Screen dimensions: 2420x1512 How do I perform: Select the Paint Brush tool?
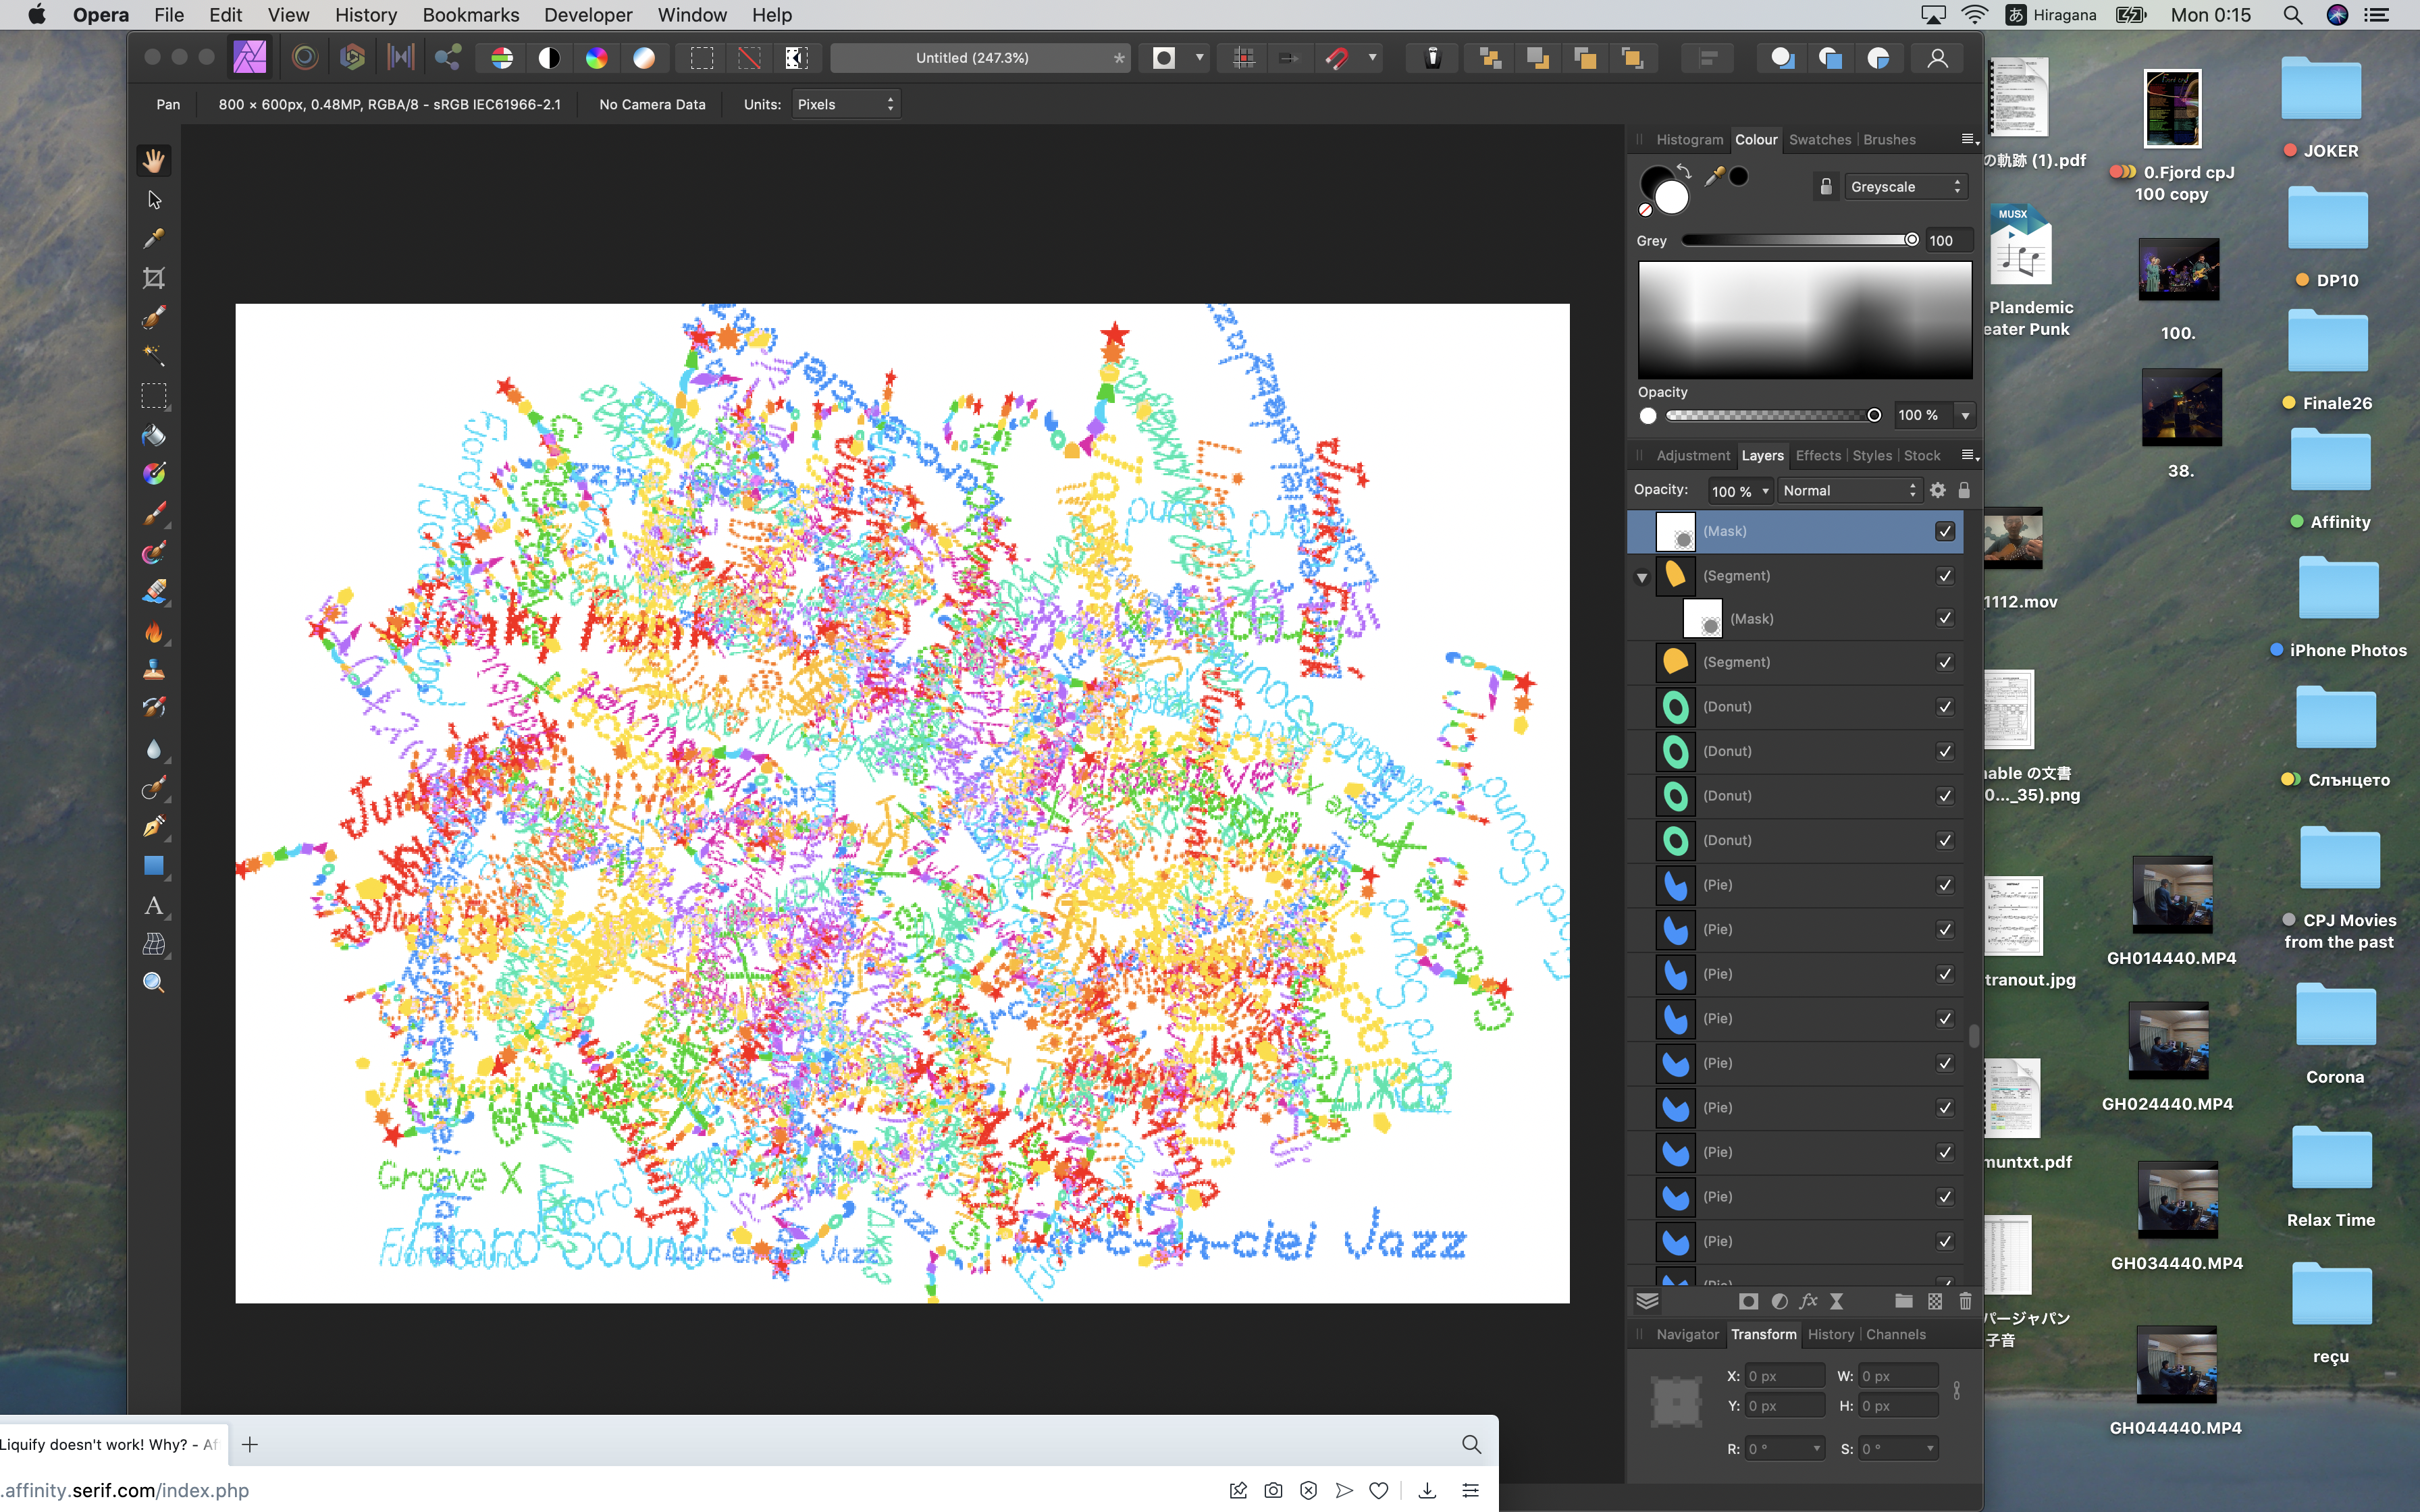(x=154, y=514)
